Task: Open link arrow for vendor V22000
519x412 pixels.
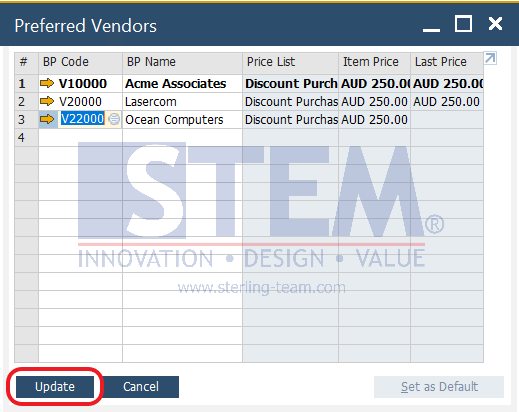Action: pyautogui.click(x=47, y=119)
